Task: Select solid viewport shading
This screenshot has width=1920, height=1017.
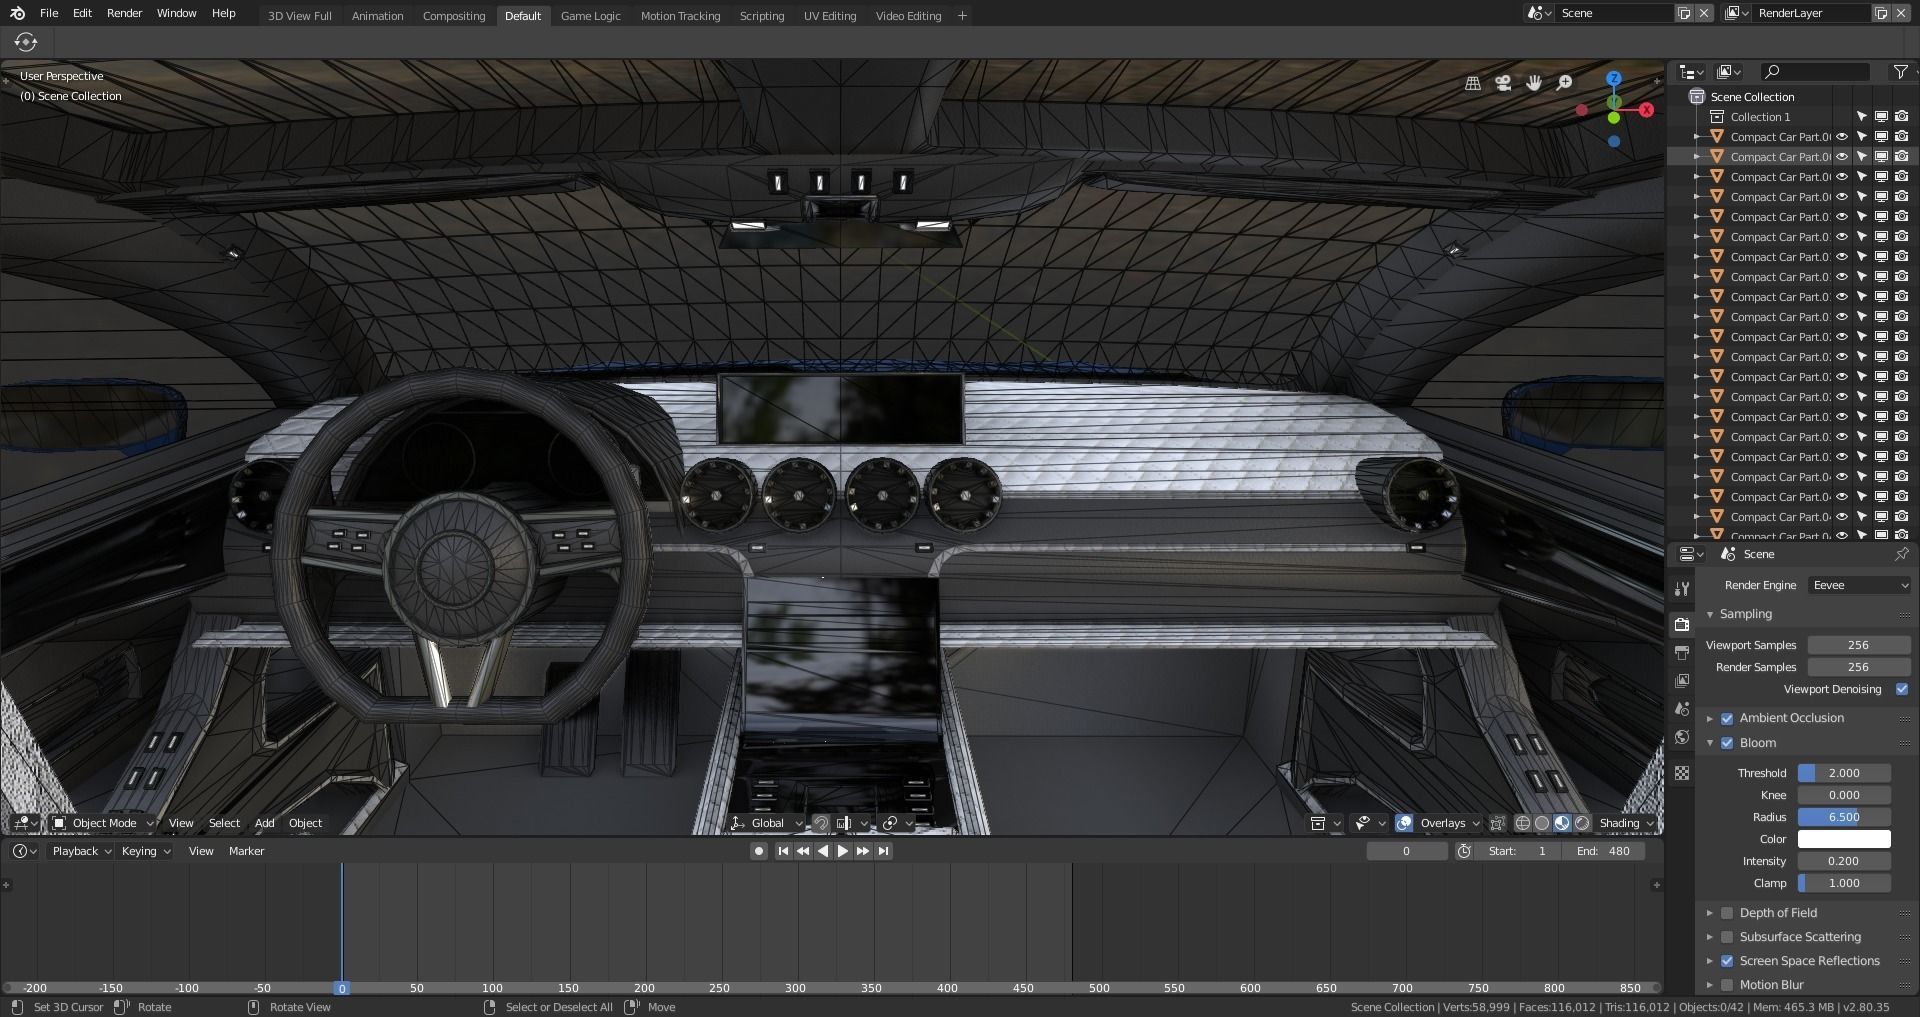Action: [x=1542, y=823]
